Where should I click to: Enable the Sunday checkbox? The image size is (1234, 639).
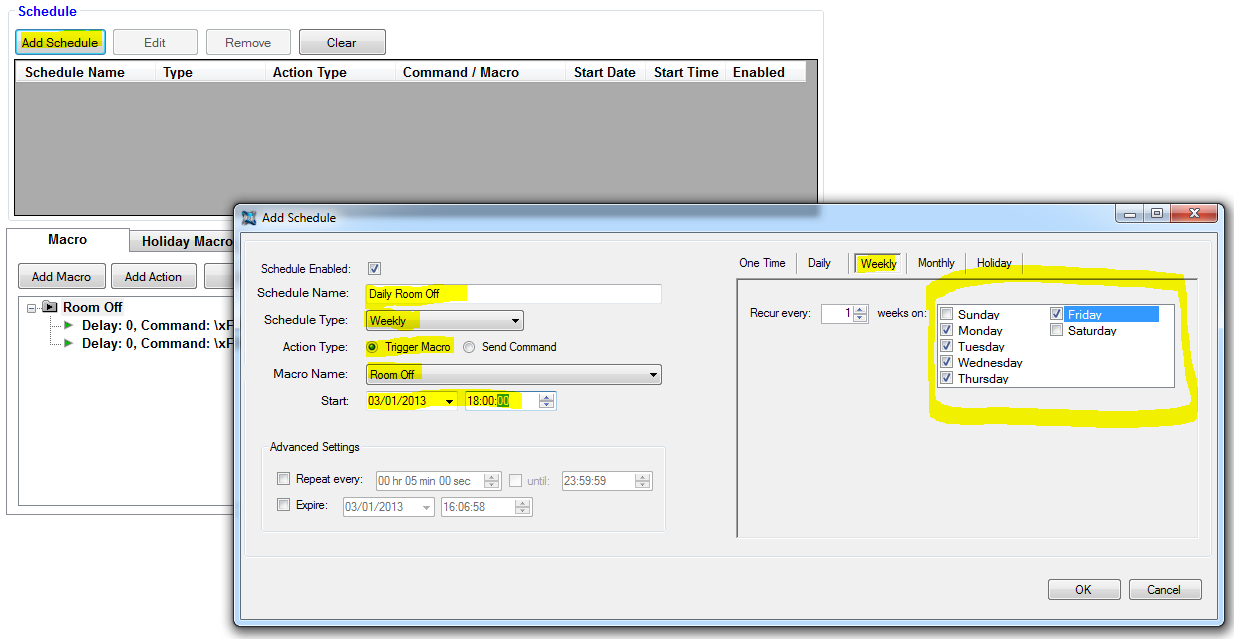click(946, 314)
